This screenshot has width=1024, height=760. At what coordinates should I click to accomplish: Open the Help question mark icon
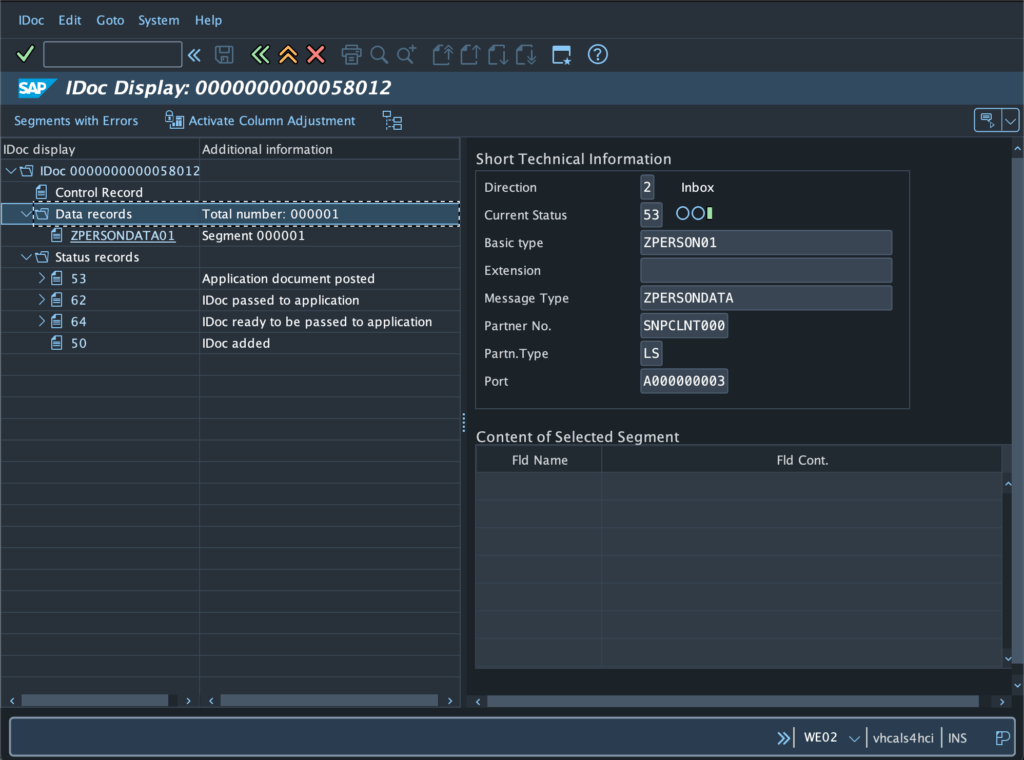[598, 54]
